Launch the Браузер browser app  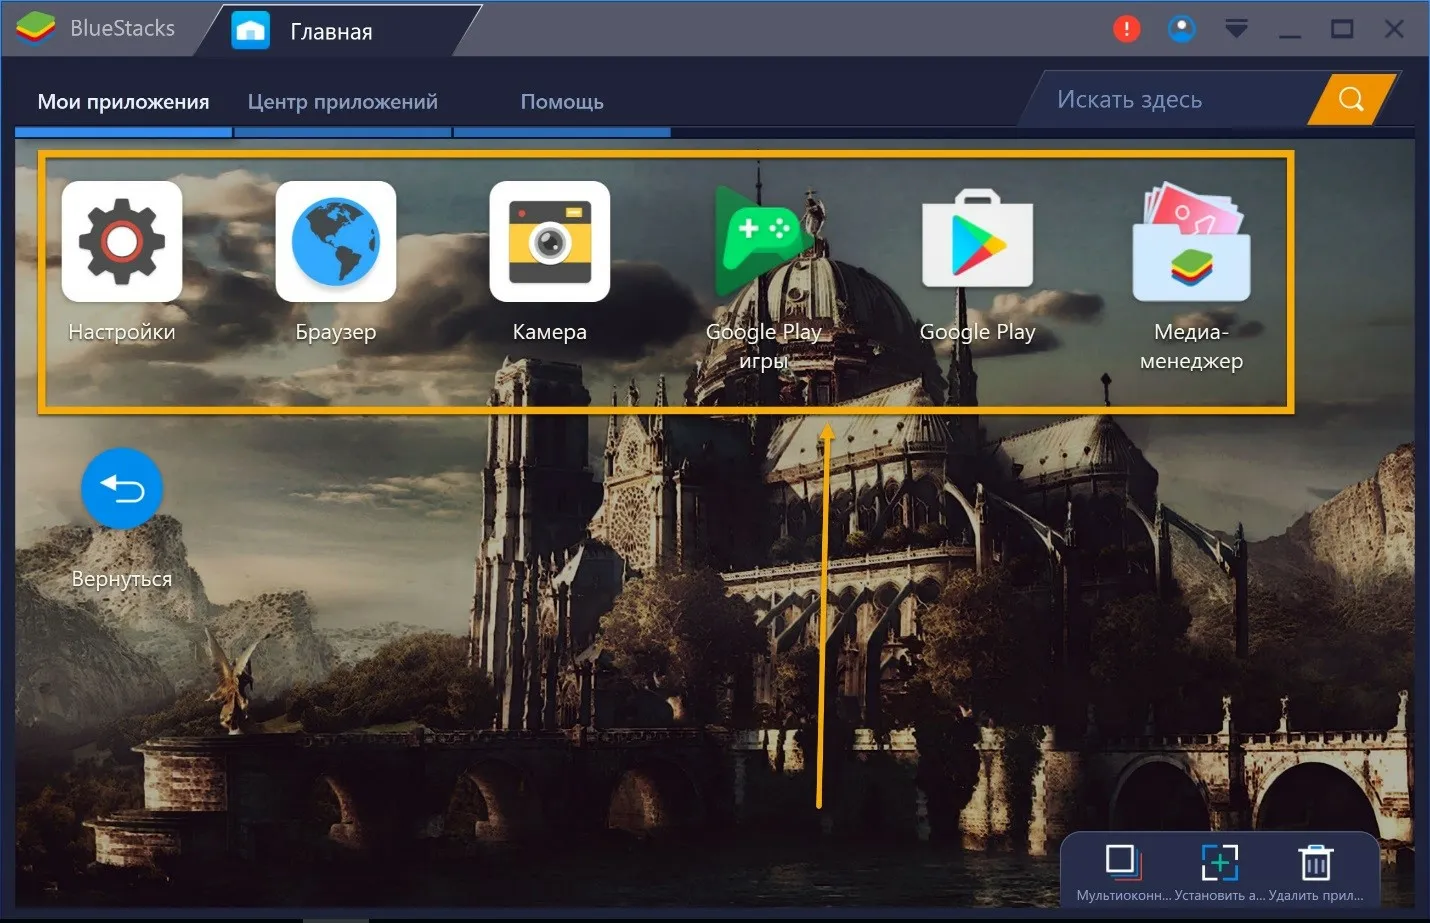coord(336,242)
